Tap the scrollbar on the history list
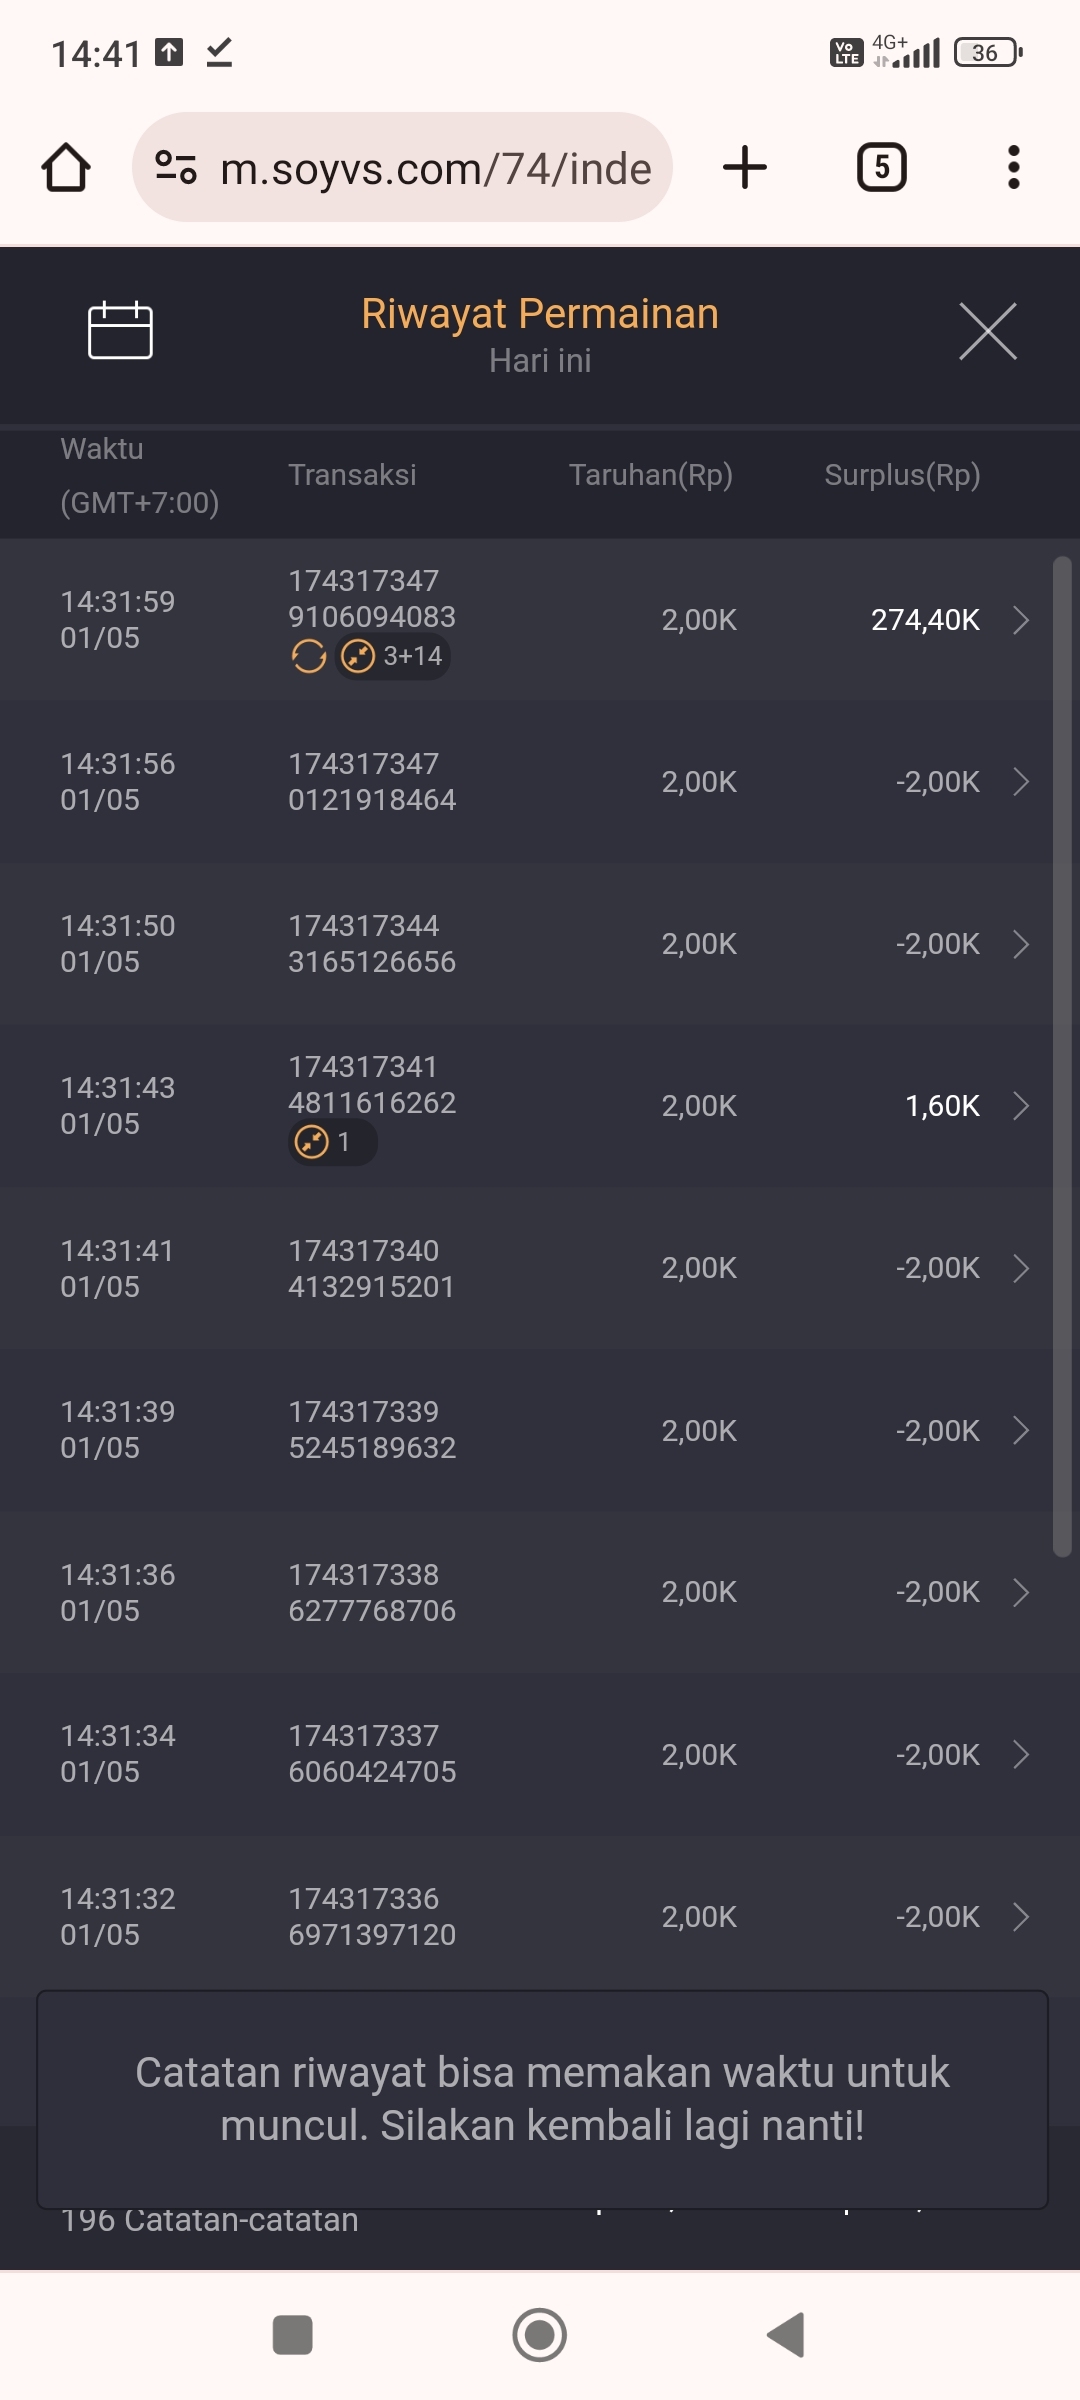Viewport: 1080px width, 2400px height. coord(1062,1056)
